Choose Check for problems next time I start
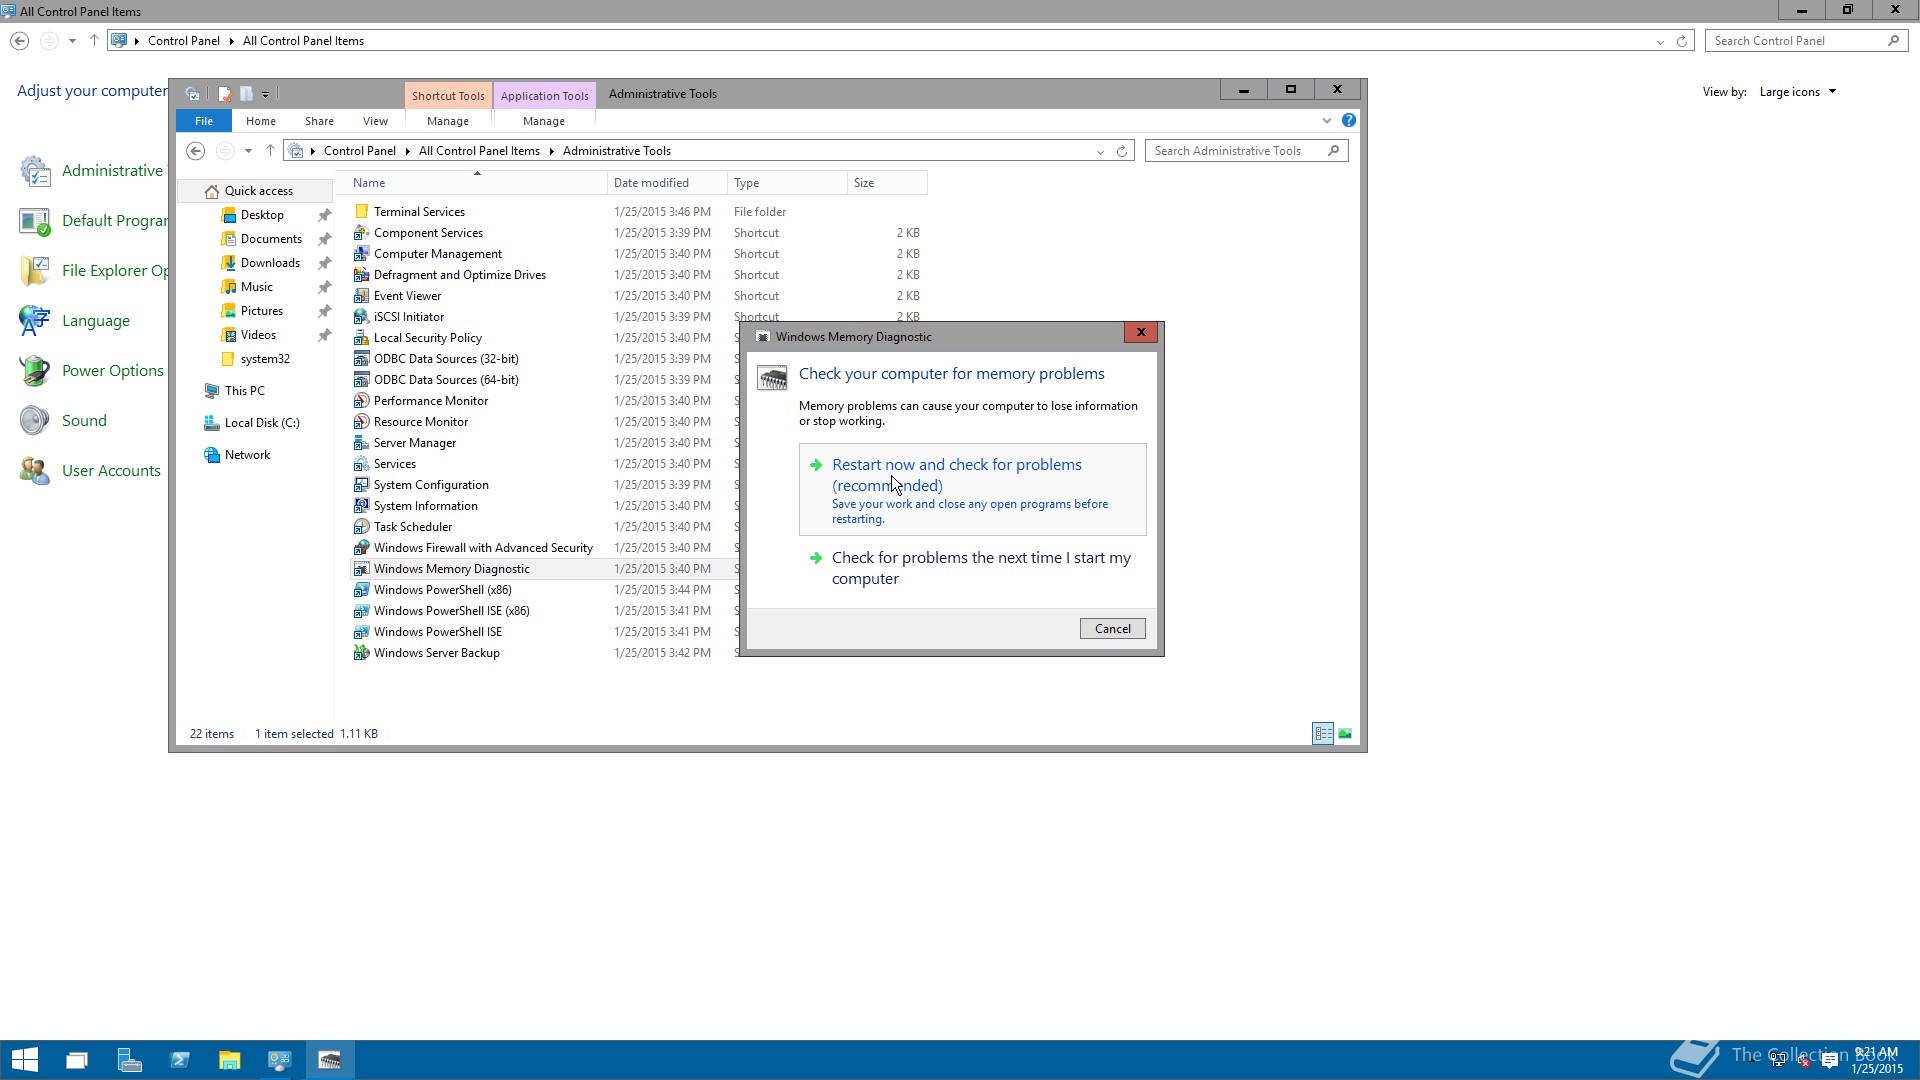This screenshot has height=1080, width=1920. click(972, 568)
